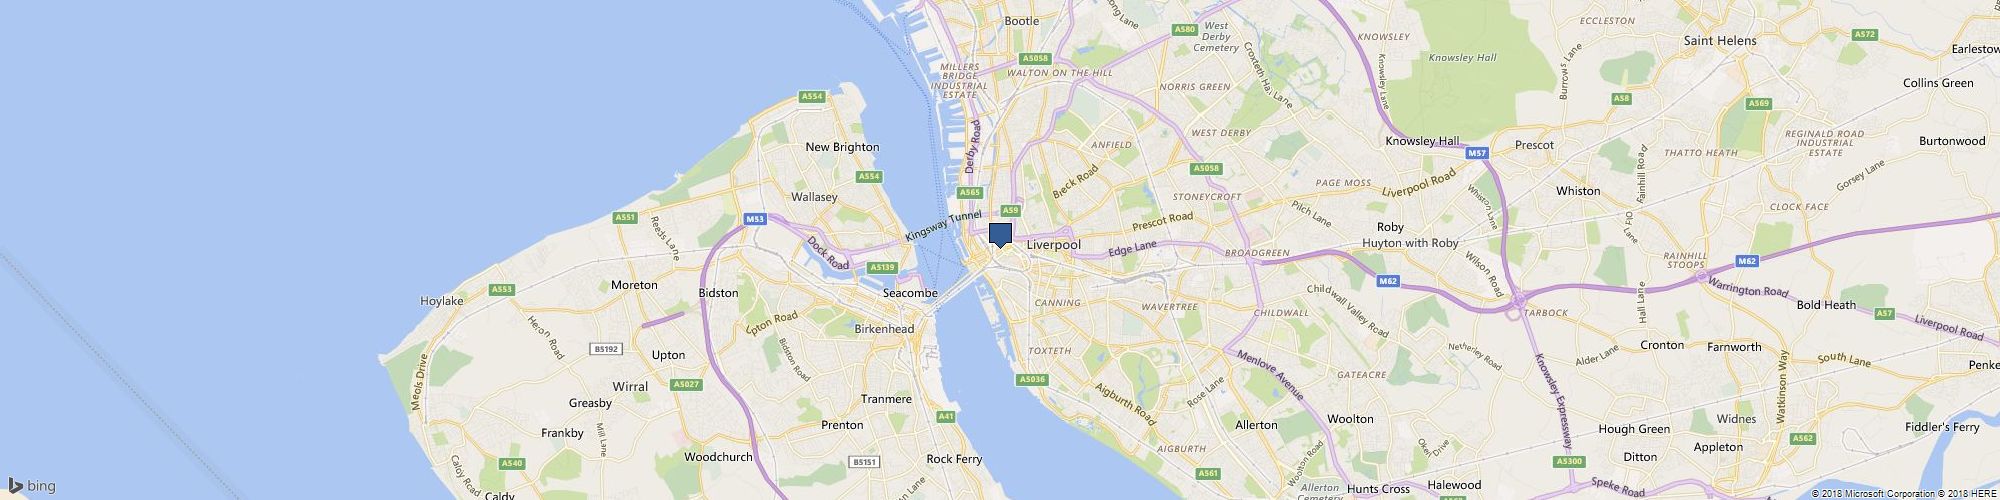Select the M57 motorway shield
This screenshot has height=500, width=2000.
pos(1478,153)
